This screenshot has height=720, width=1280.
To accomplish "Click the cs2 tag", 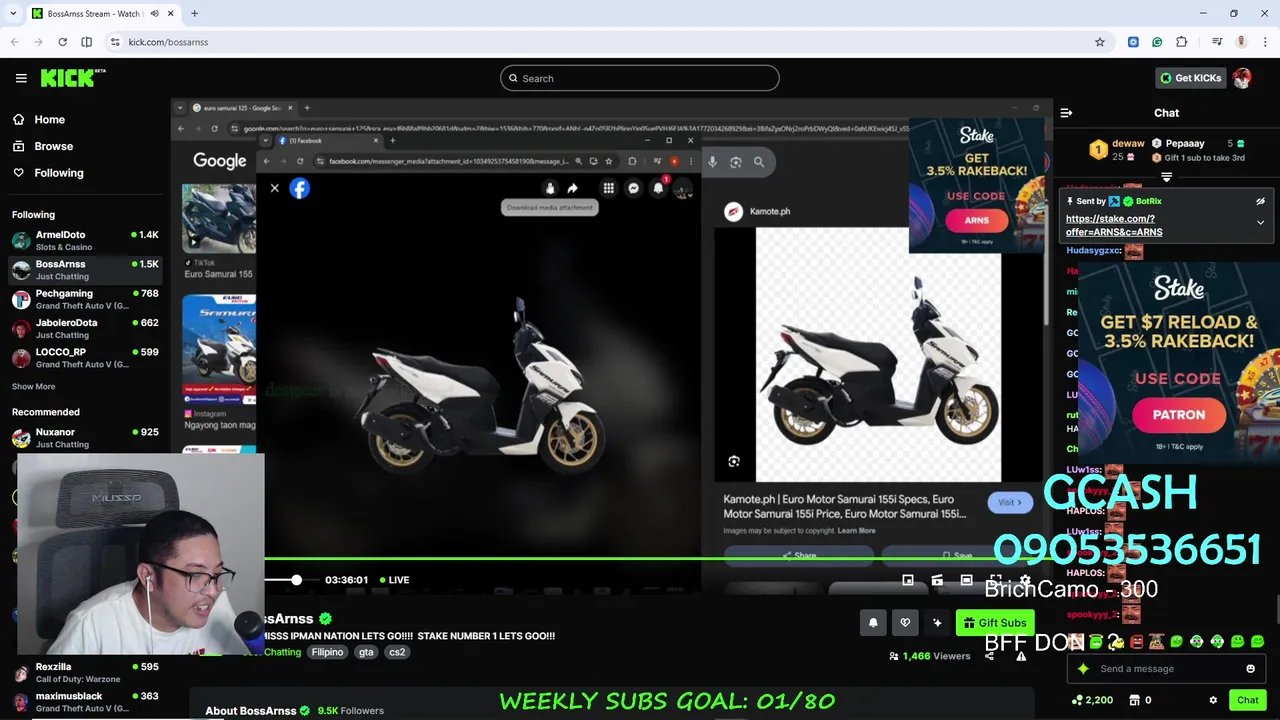I will click(397, 652).
